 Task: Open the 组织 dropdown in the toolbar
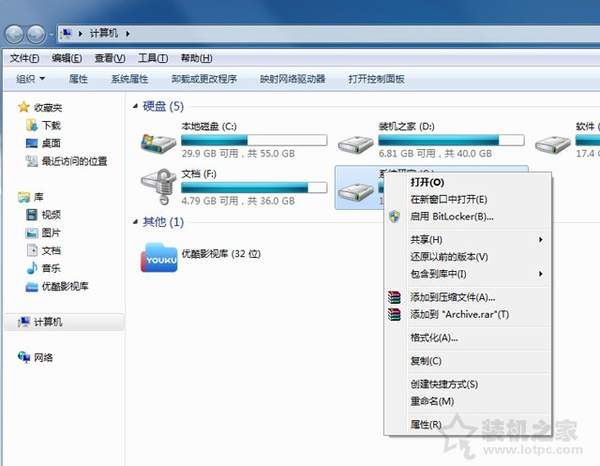point(31,79)
